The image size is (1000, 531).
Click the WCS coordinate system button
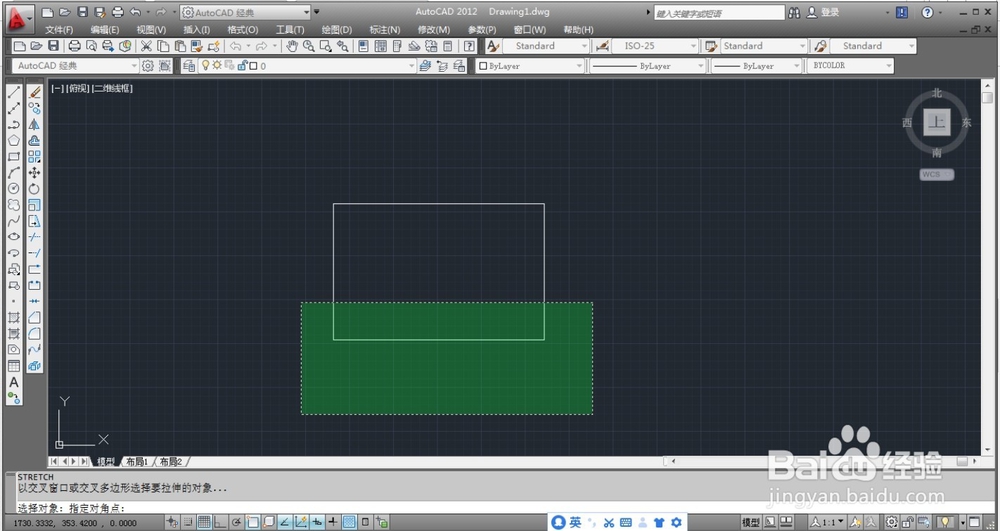click(x=936, y=174)
